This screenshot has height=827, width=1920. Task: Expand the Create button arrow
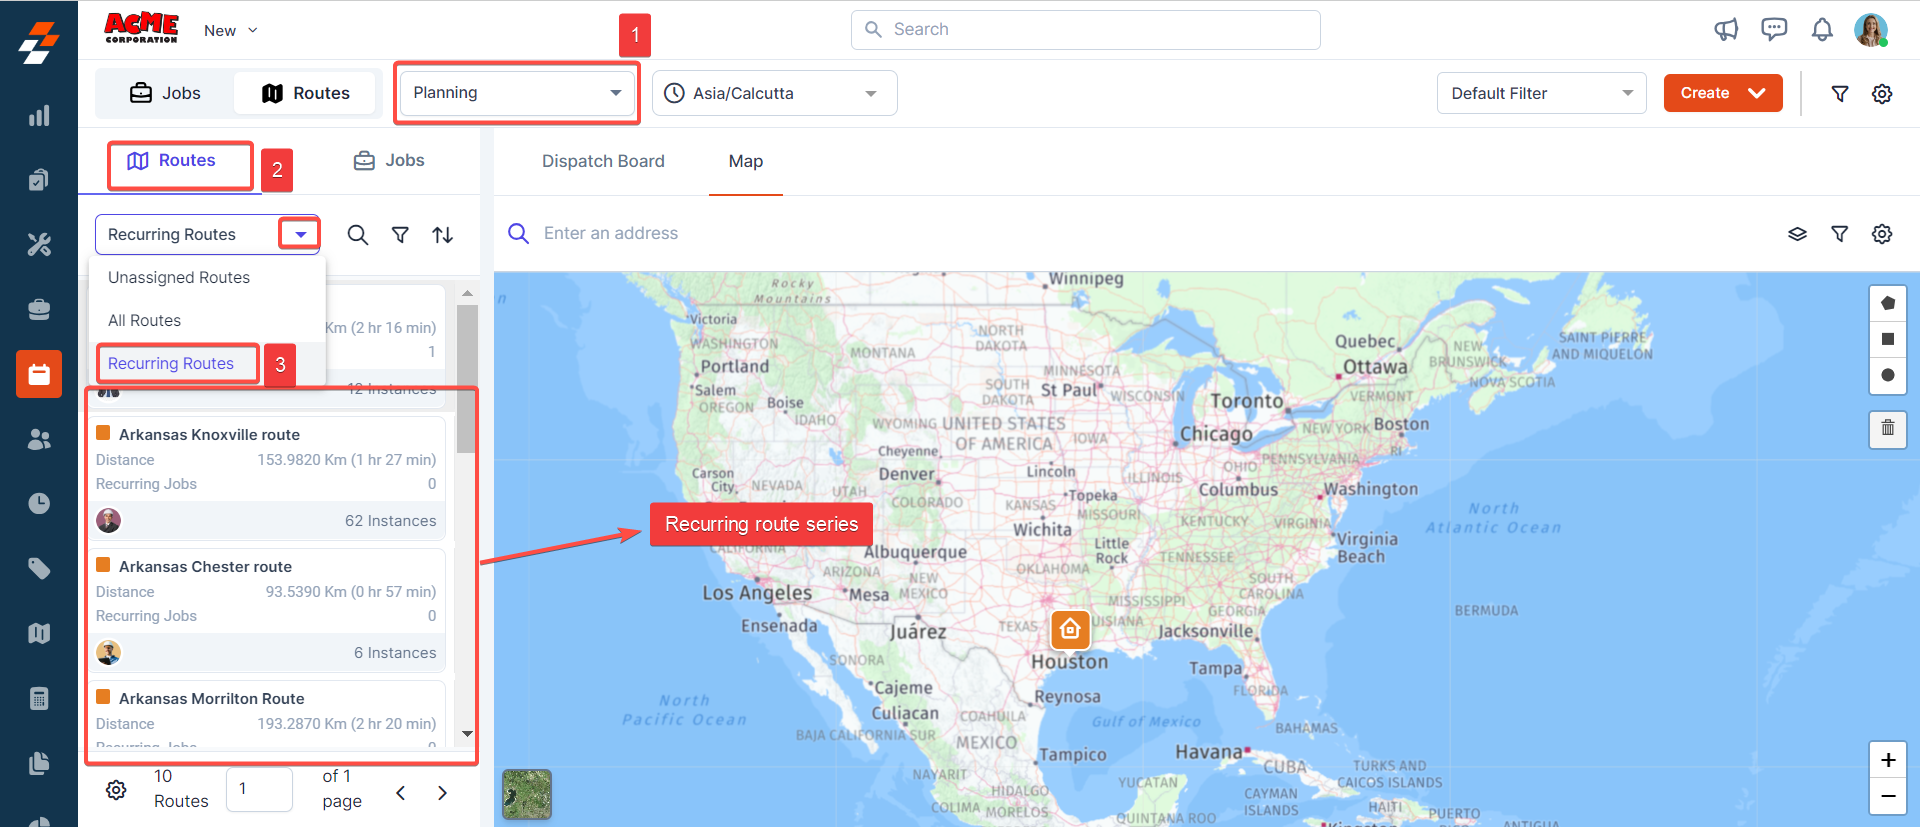click(1757, 93)
